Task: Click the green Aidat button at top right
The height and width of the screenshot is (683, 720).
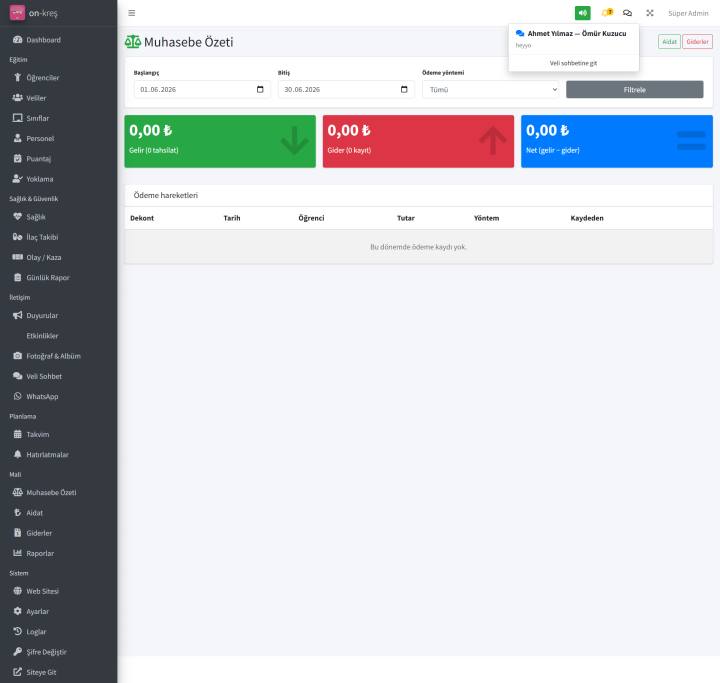Action: tap(669, 42)
